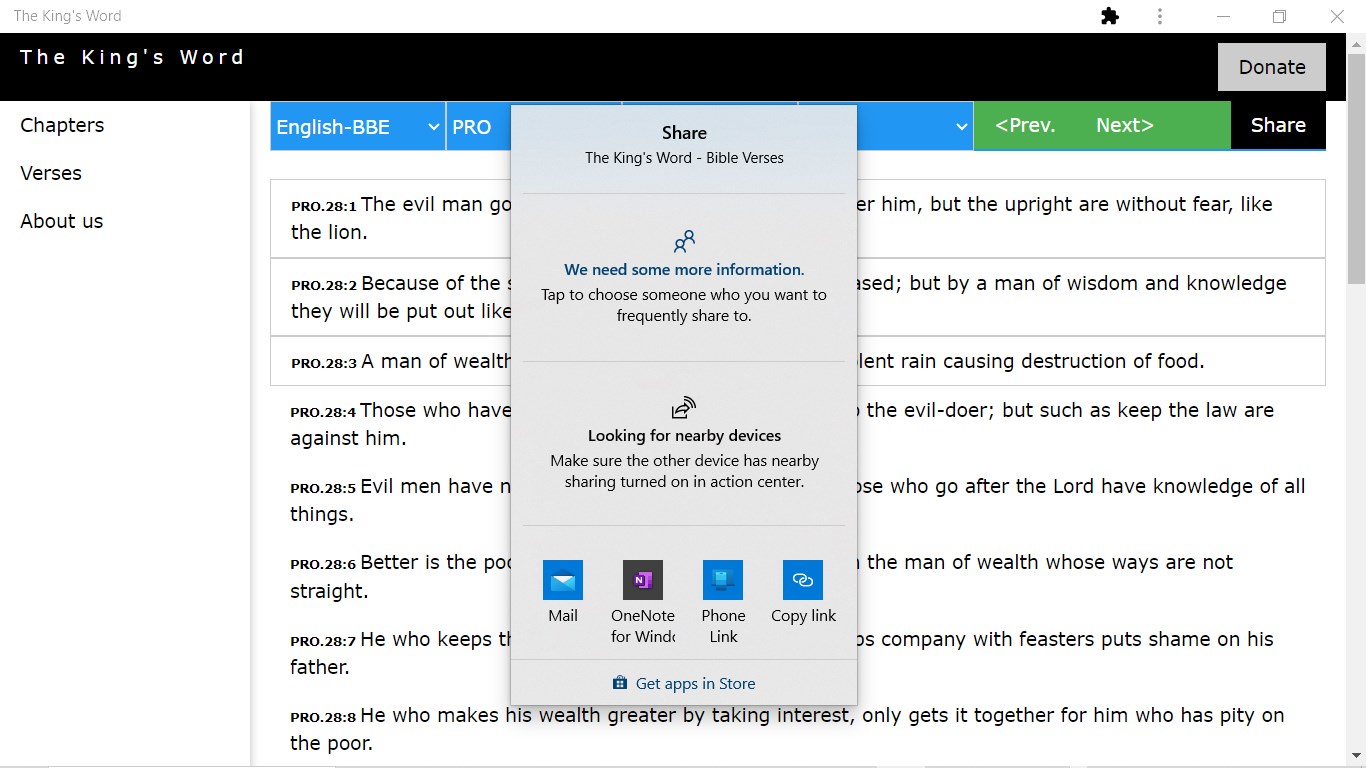
Task: Click the scrollbar up arrow
Action: 1356,42
